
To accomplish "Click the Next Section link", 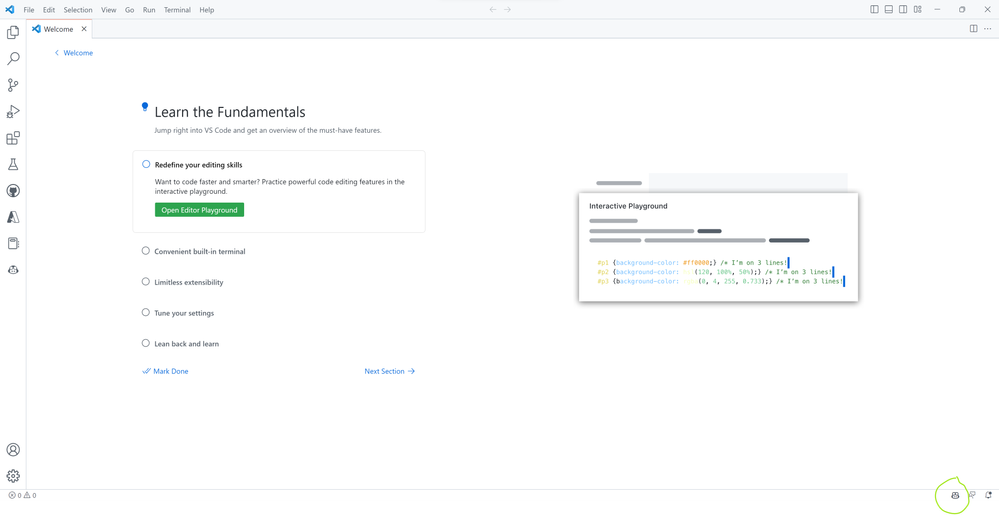I will point(389,371).
